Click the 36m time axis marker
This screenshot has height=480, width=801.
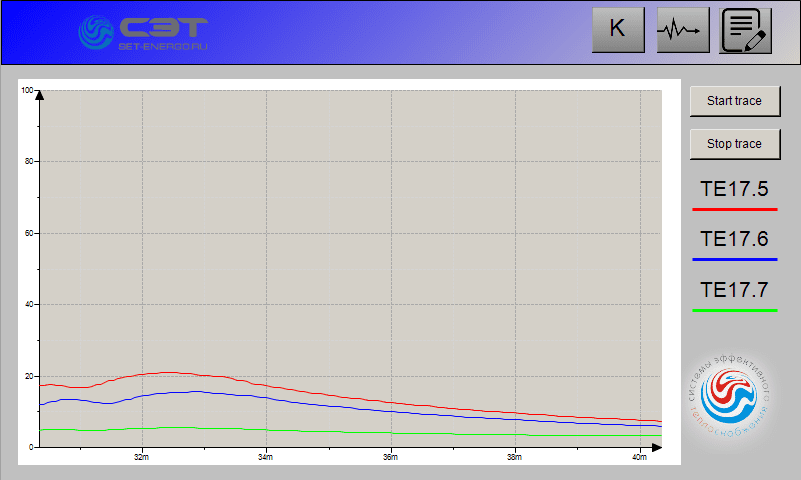[x=390, y=457]
